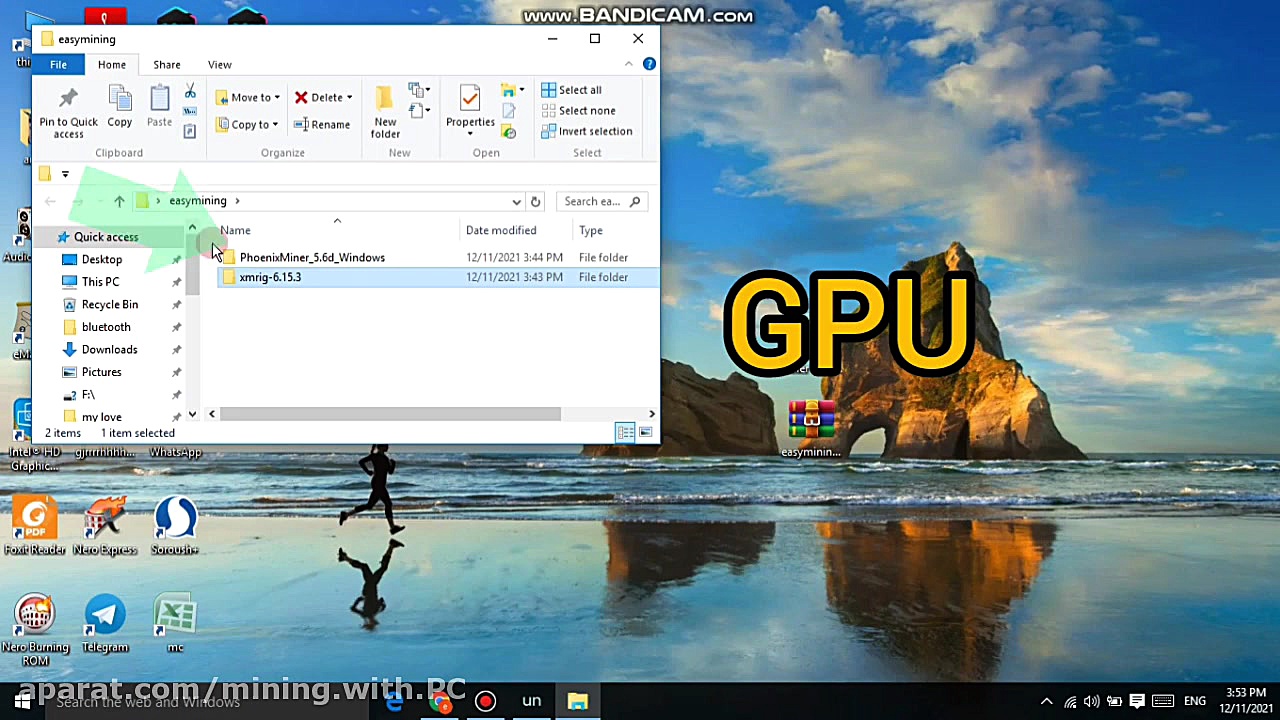Click the Copy path icon
Image resolution: width=1280 pixels, height=720 pixels.
pyautogui.click(x=190, y=111)
